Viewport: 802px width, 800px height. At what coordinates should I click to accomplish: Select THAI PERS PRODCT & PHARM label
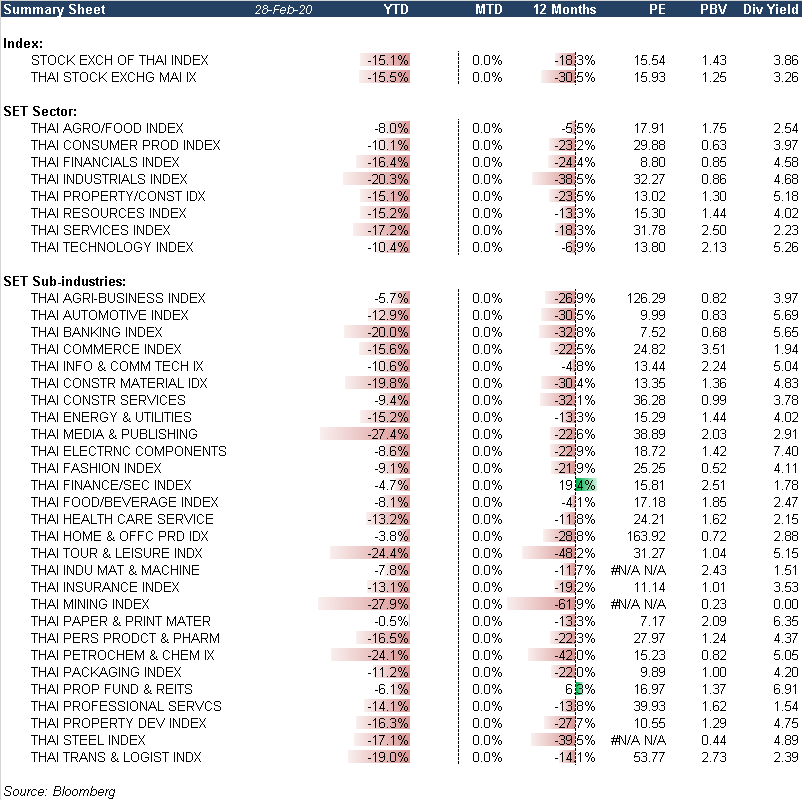tap(125, 638)
